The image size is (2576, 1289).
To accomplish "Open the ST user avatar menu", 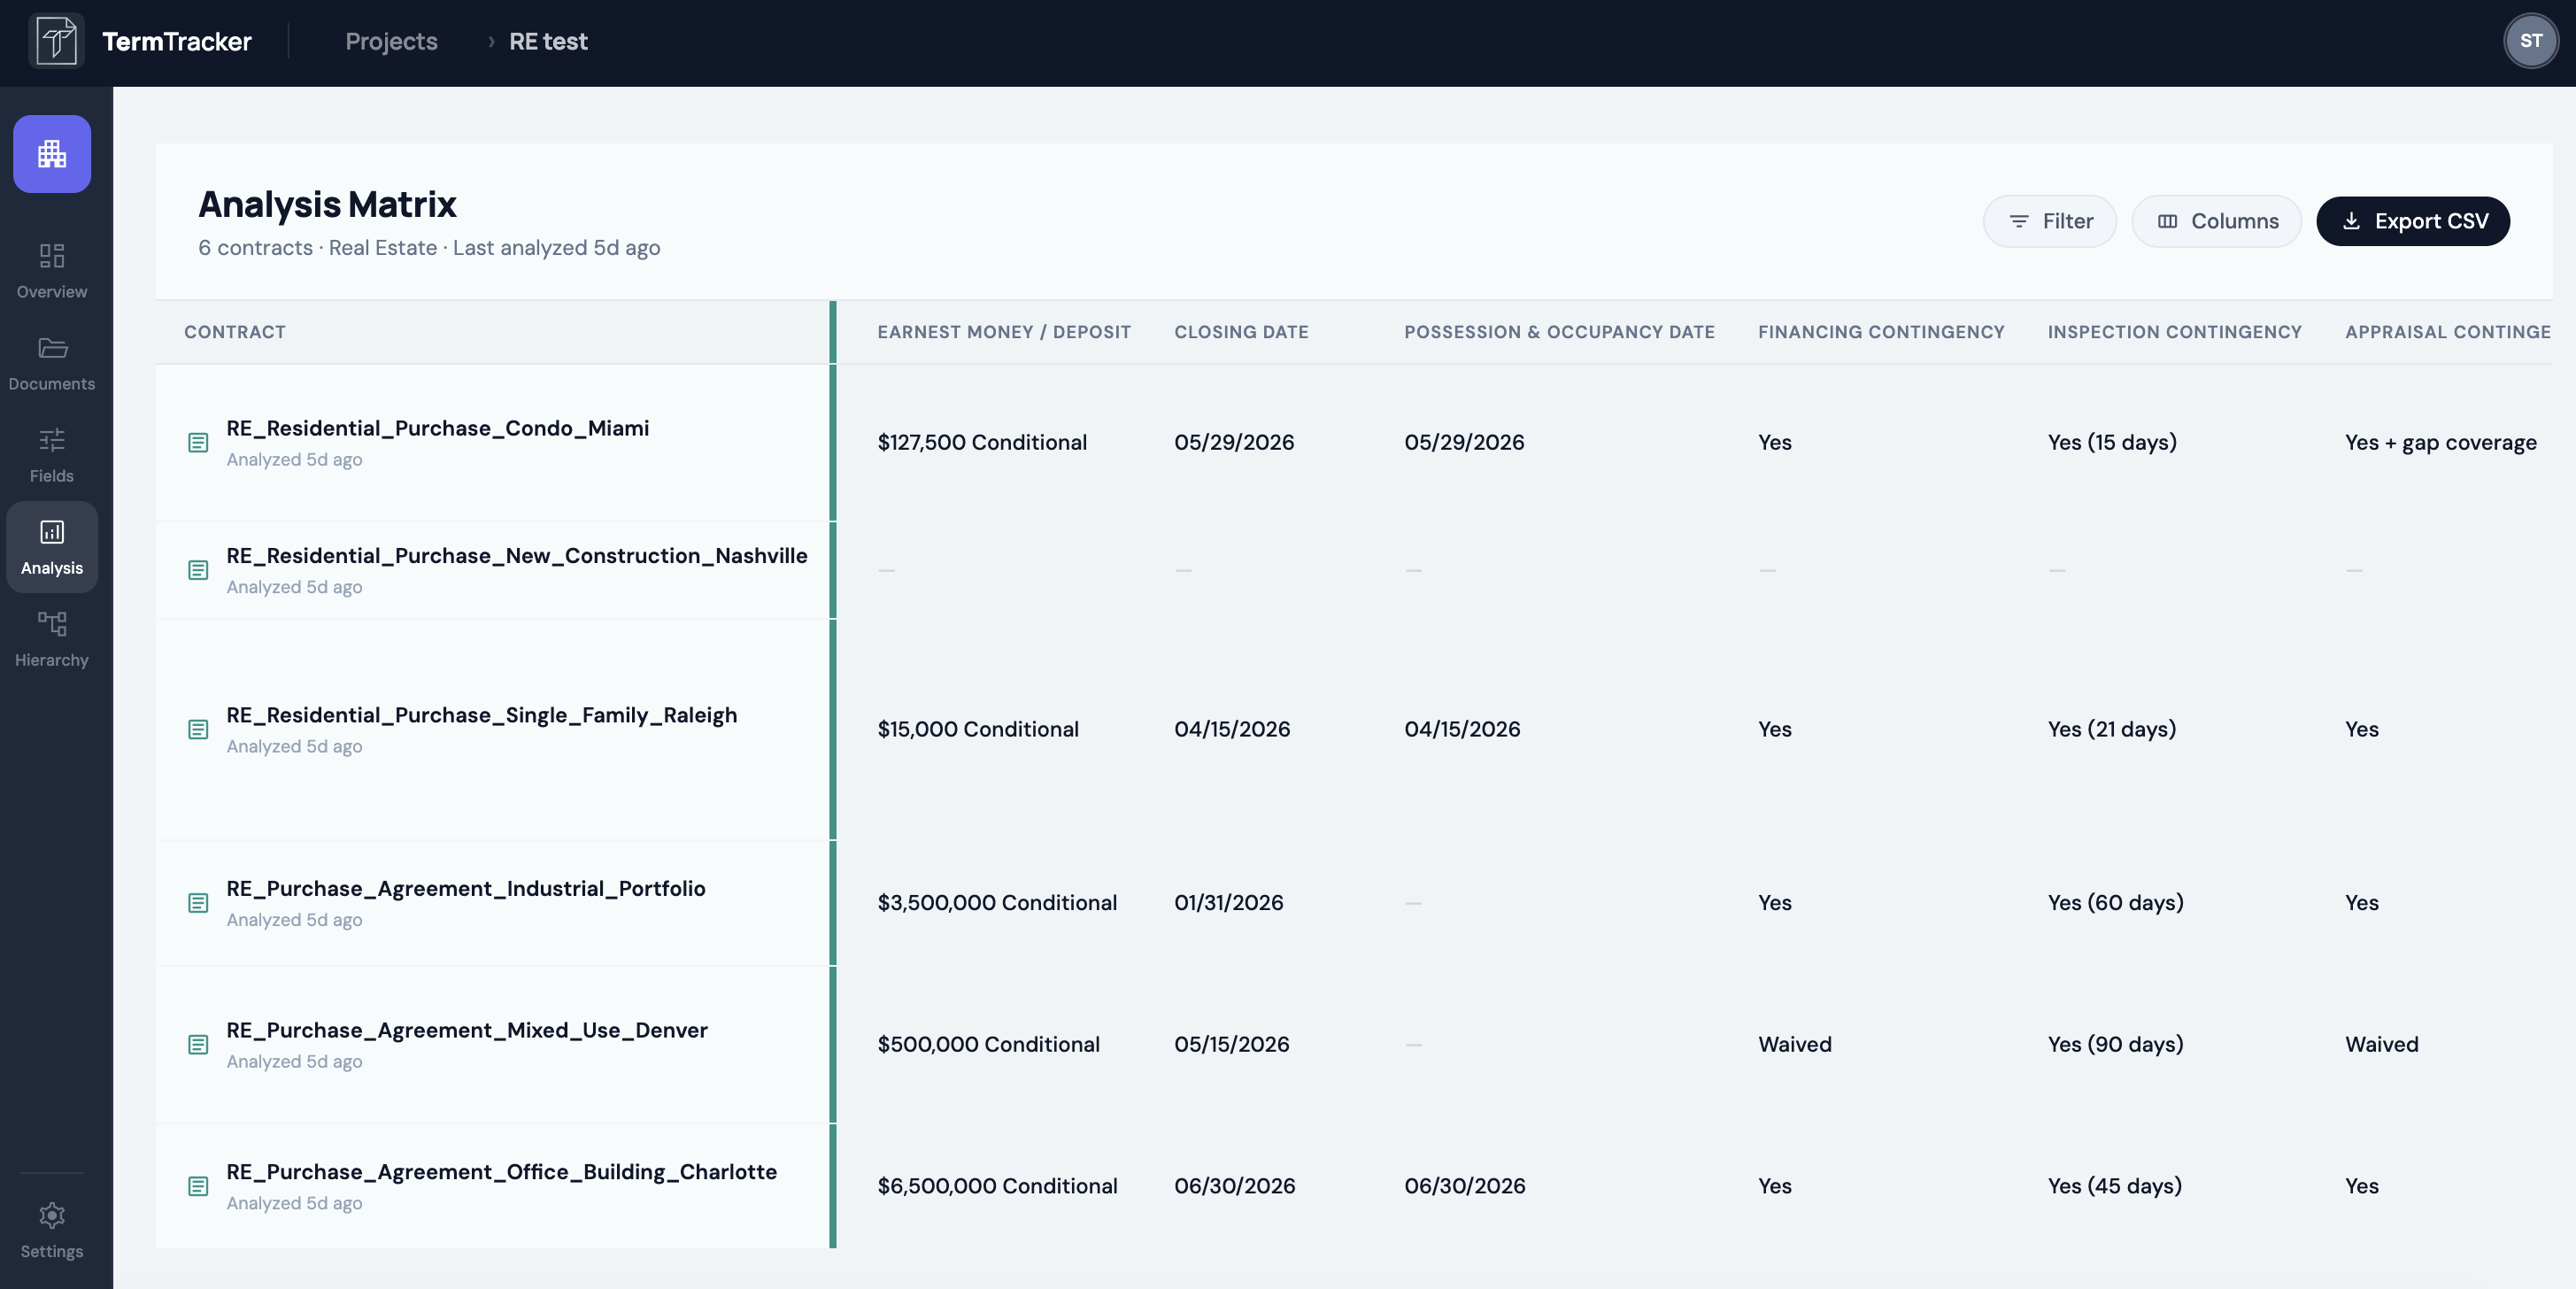I will coord(2531,40).
